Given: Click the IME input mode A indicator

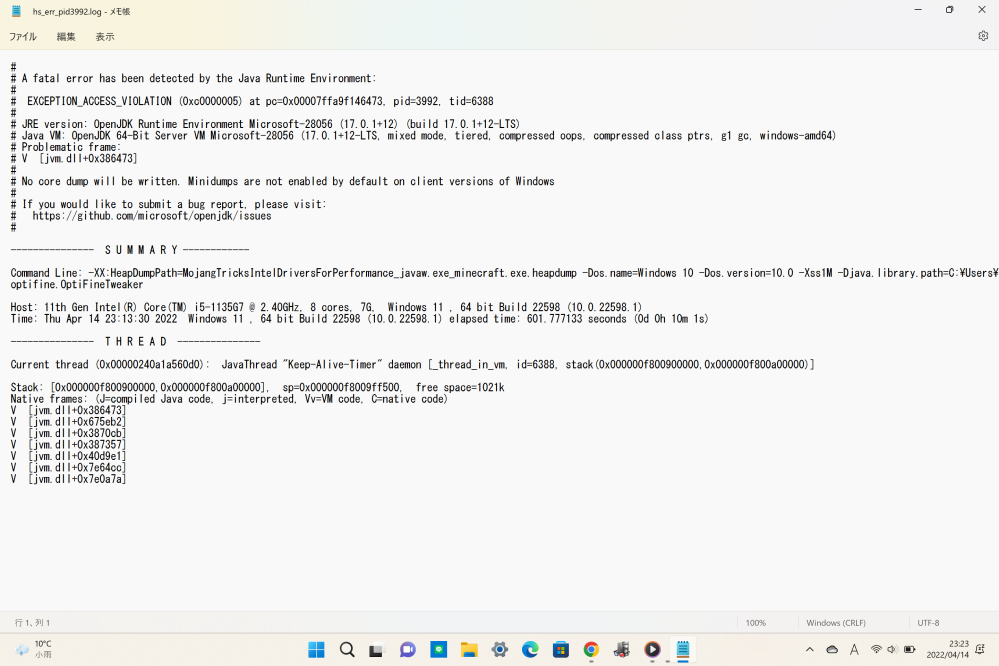Looking at the screenshot, I should pos(854,649).
